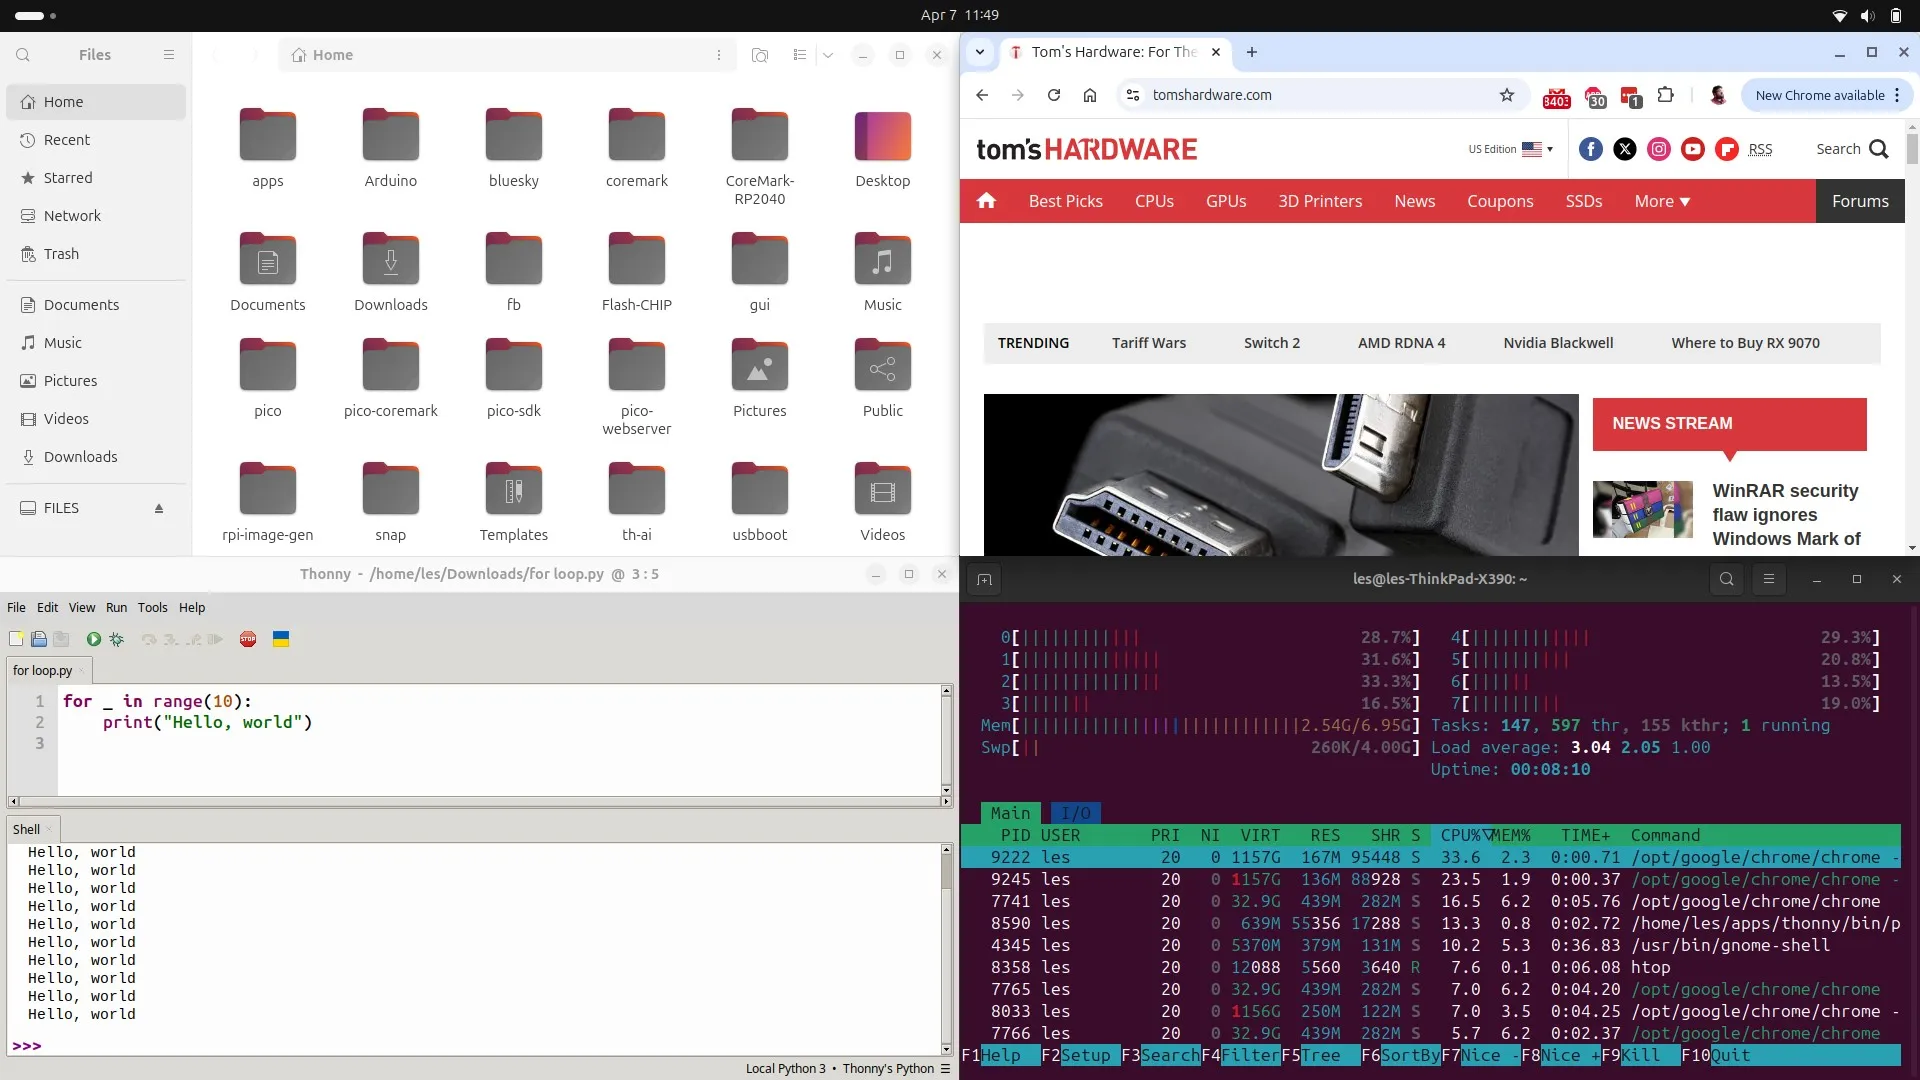Expand the Files view options dropdown
Image resolution: width=1920 pixels, height=1080 pixels.
tap(828, 55)
